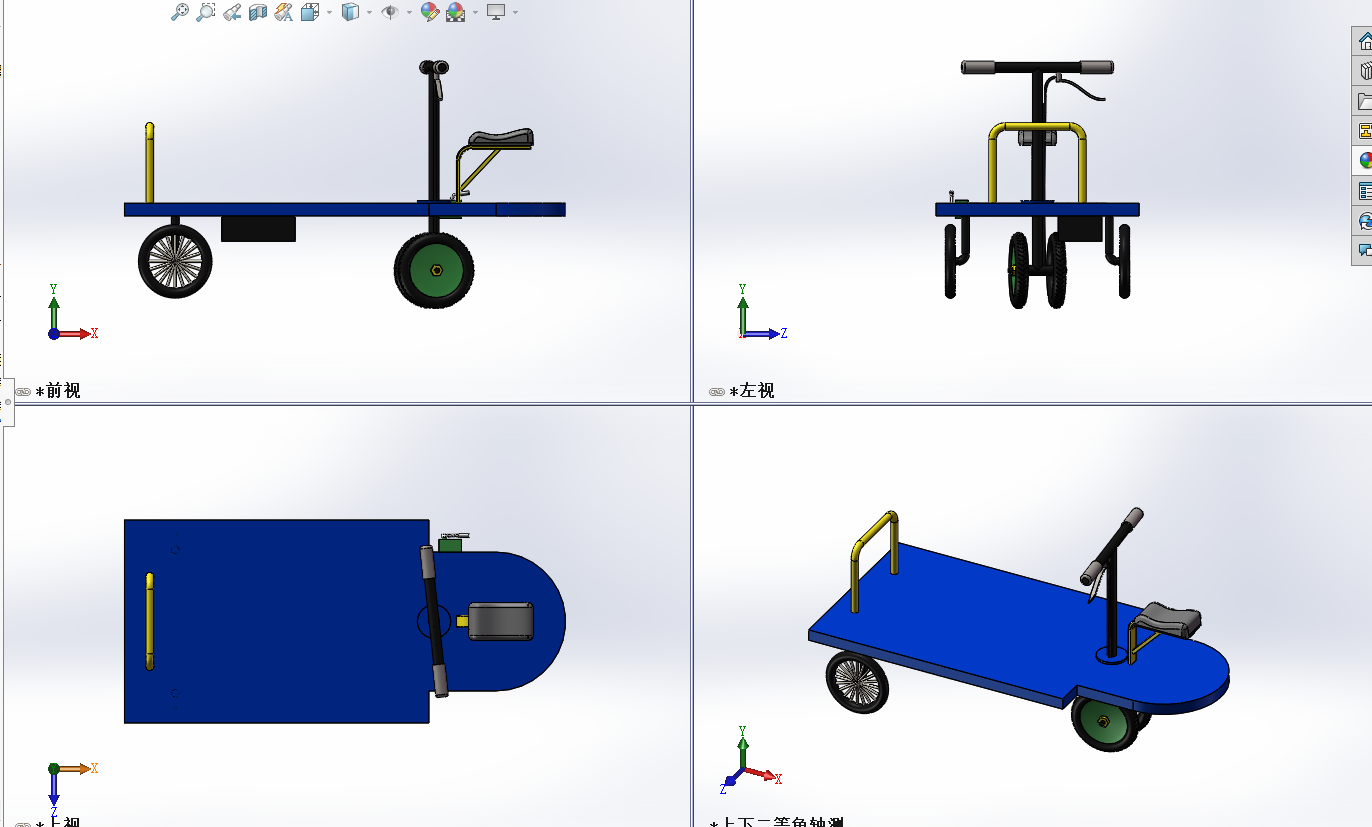Image resolution: width=1372 pixels, height=827 pixels.
Task: Open the Hide/Show Items dropdown arrow
Action: [x=409, y=13]
